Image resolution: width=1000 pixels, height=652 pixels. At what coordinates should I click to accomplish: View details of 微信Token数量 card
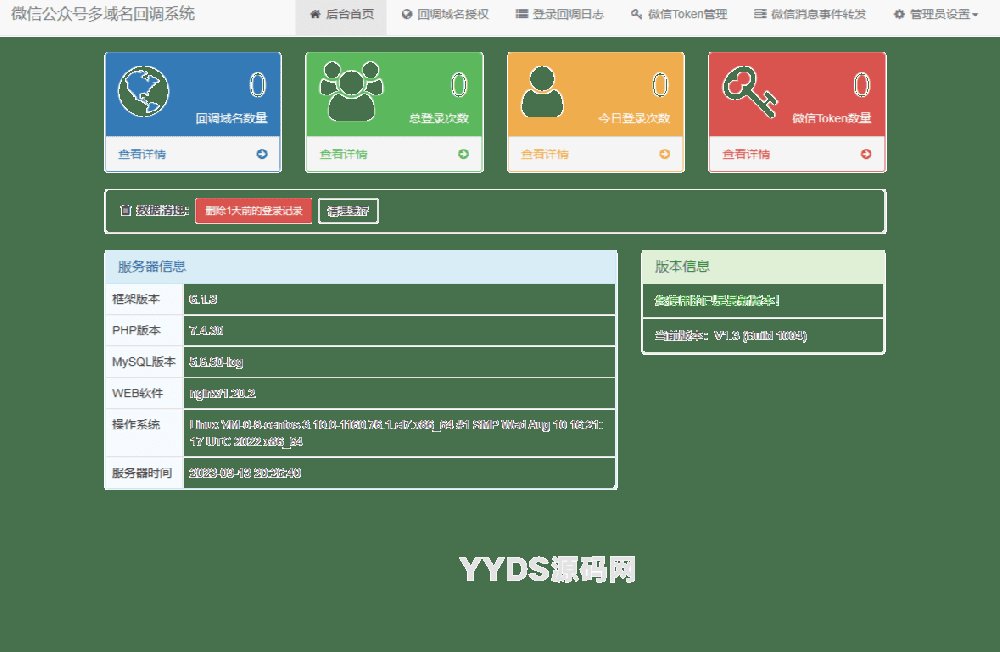[x=746, y=154]
